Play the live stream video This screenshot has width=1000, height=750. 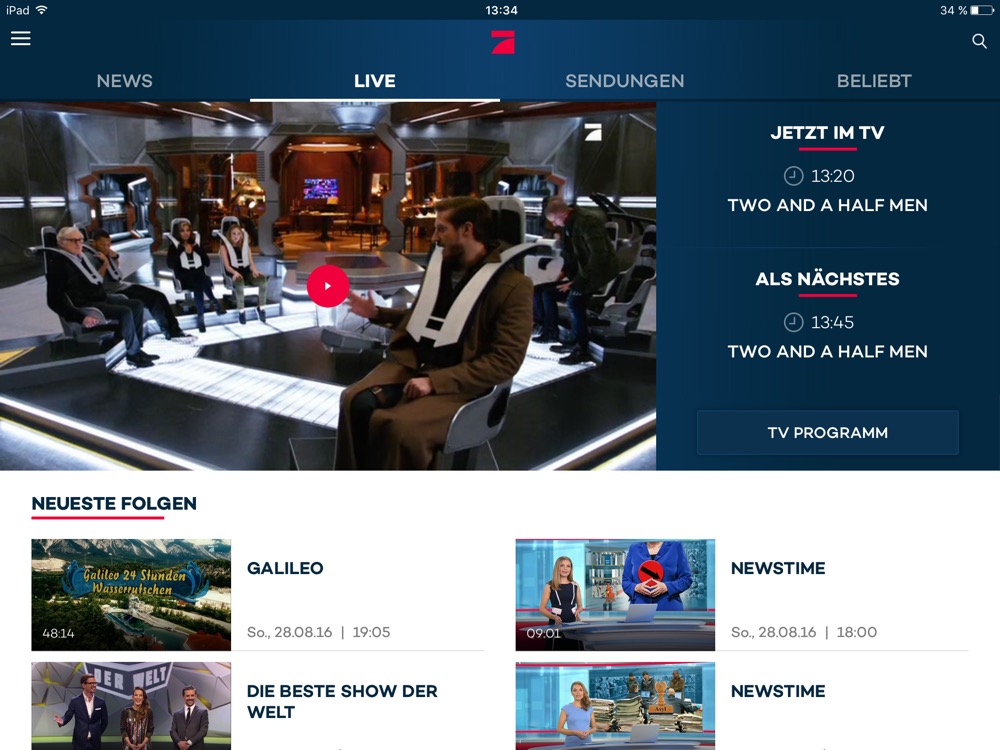[328, 286]
